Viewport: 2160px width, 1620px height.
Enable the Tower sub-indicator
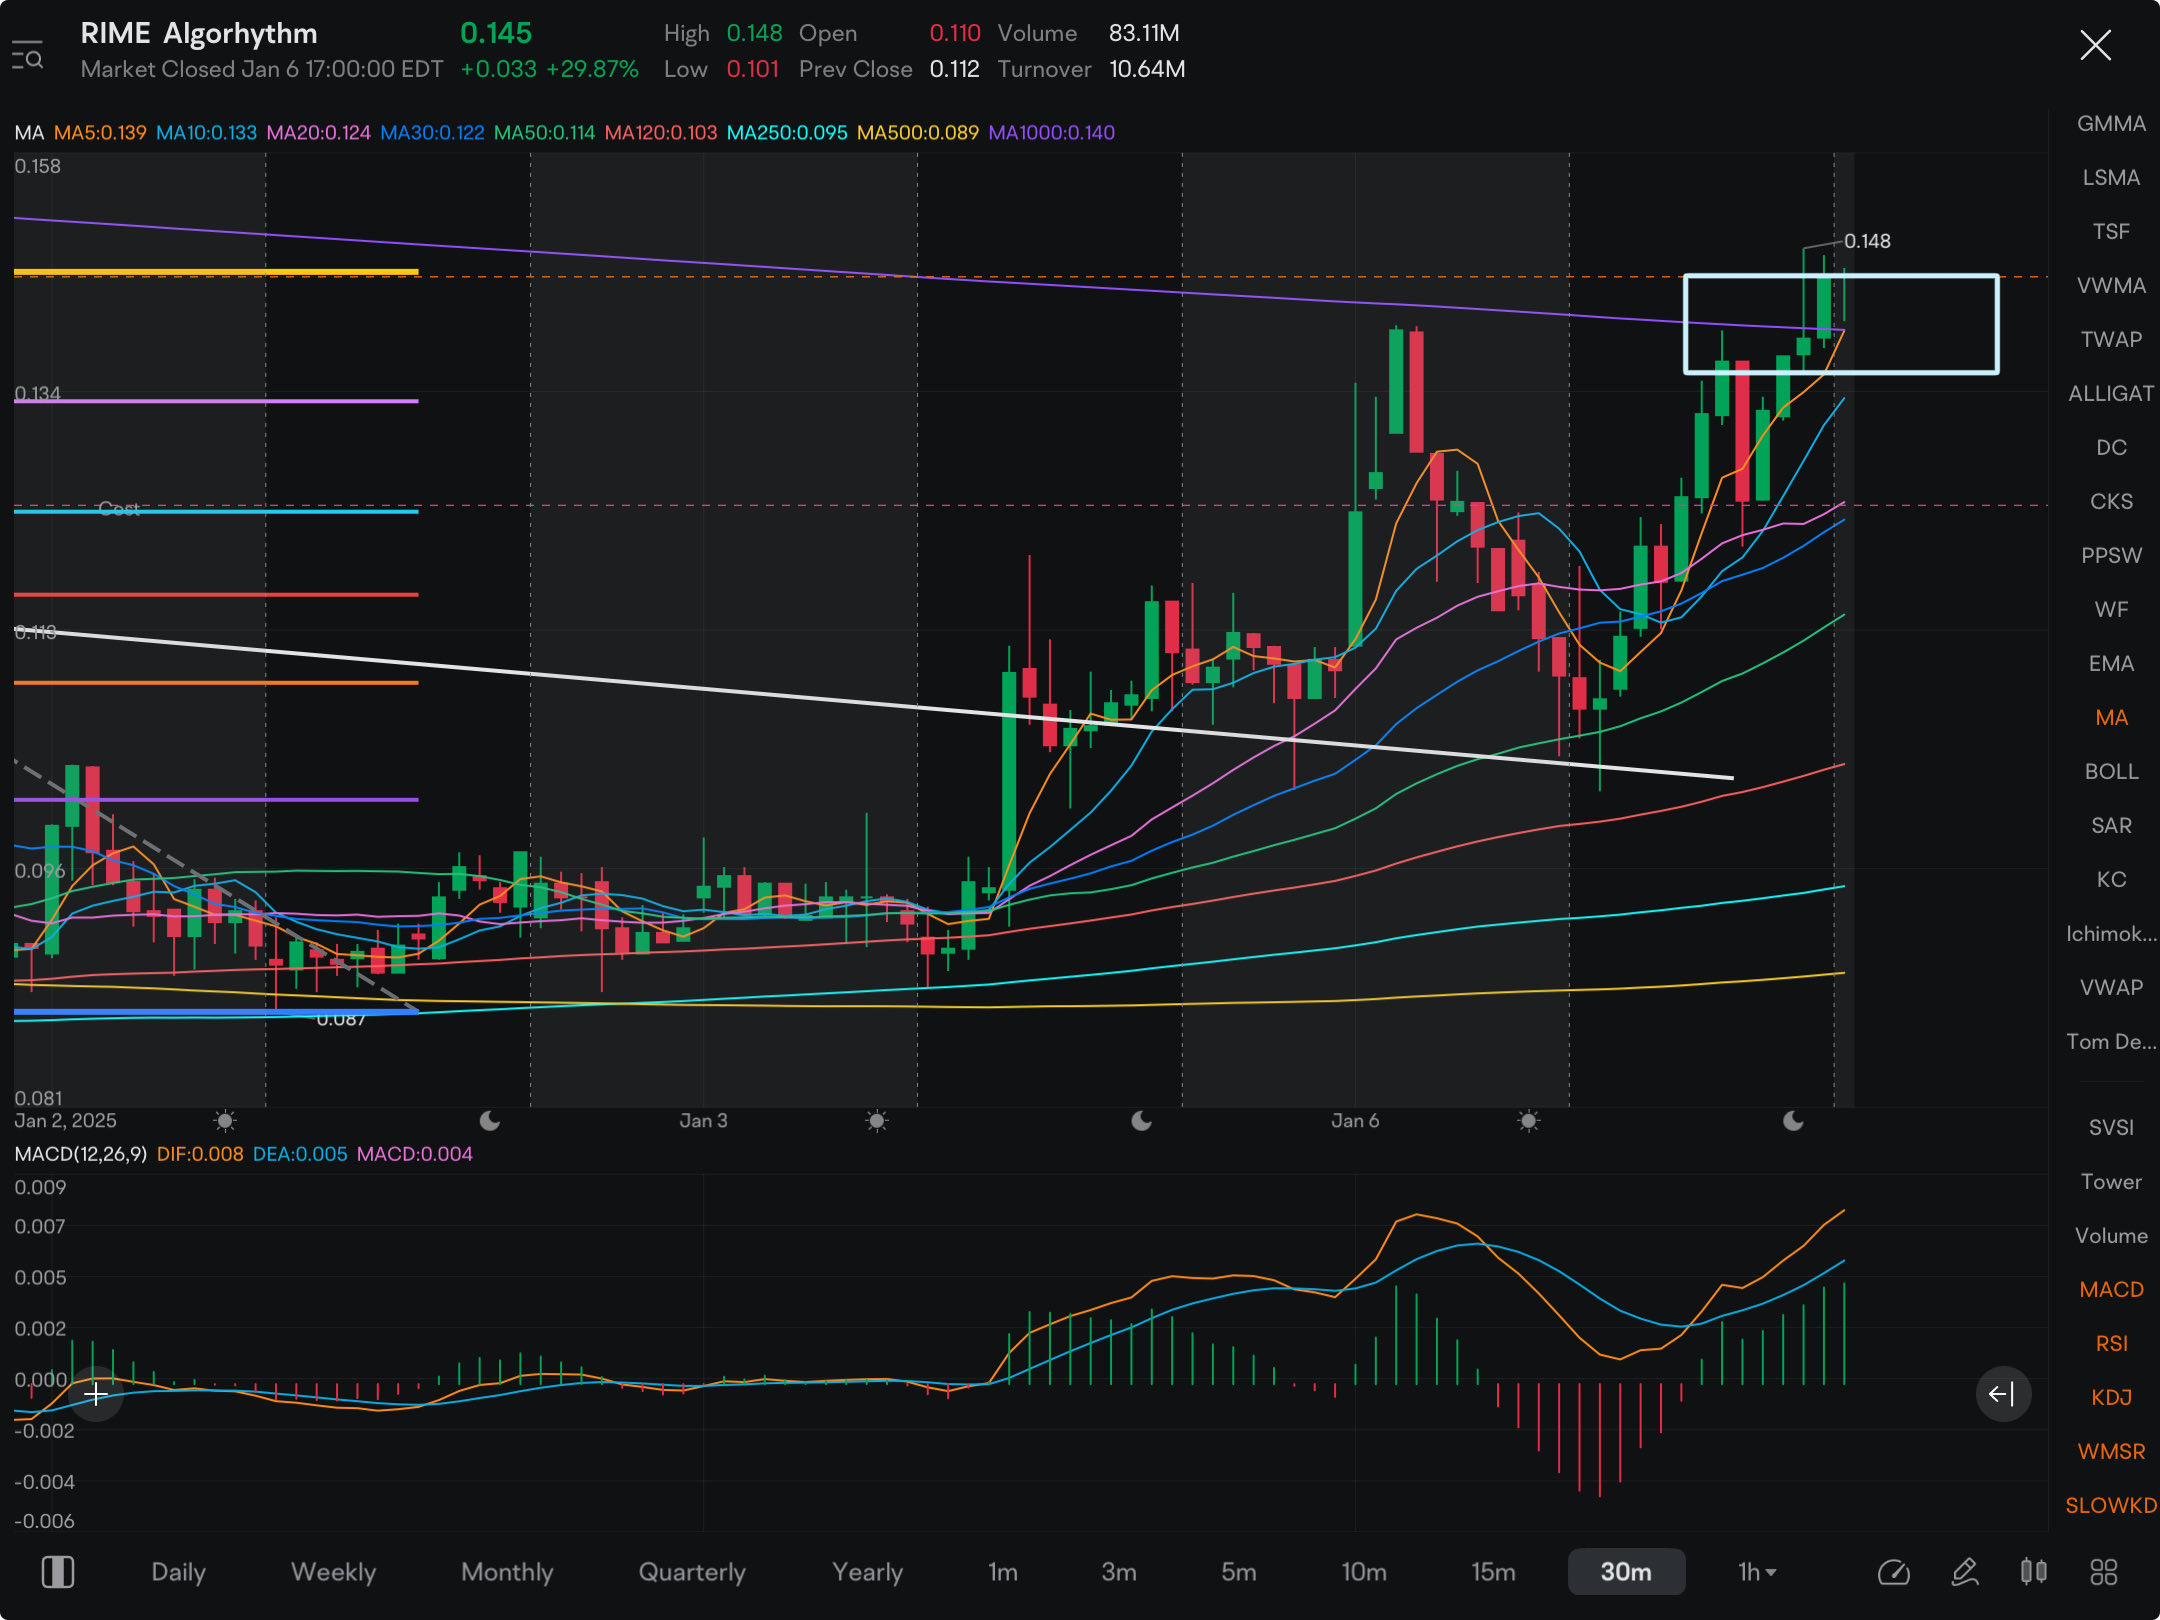pyautogui.click(x=2111, y=1182)
